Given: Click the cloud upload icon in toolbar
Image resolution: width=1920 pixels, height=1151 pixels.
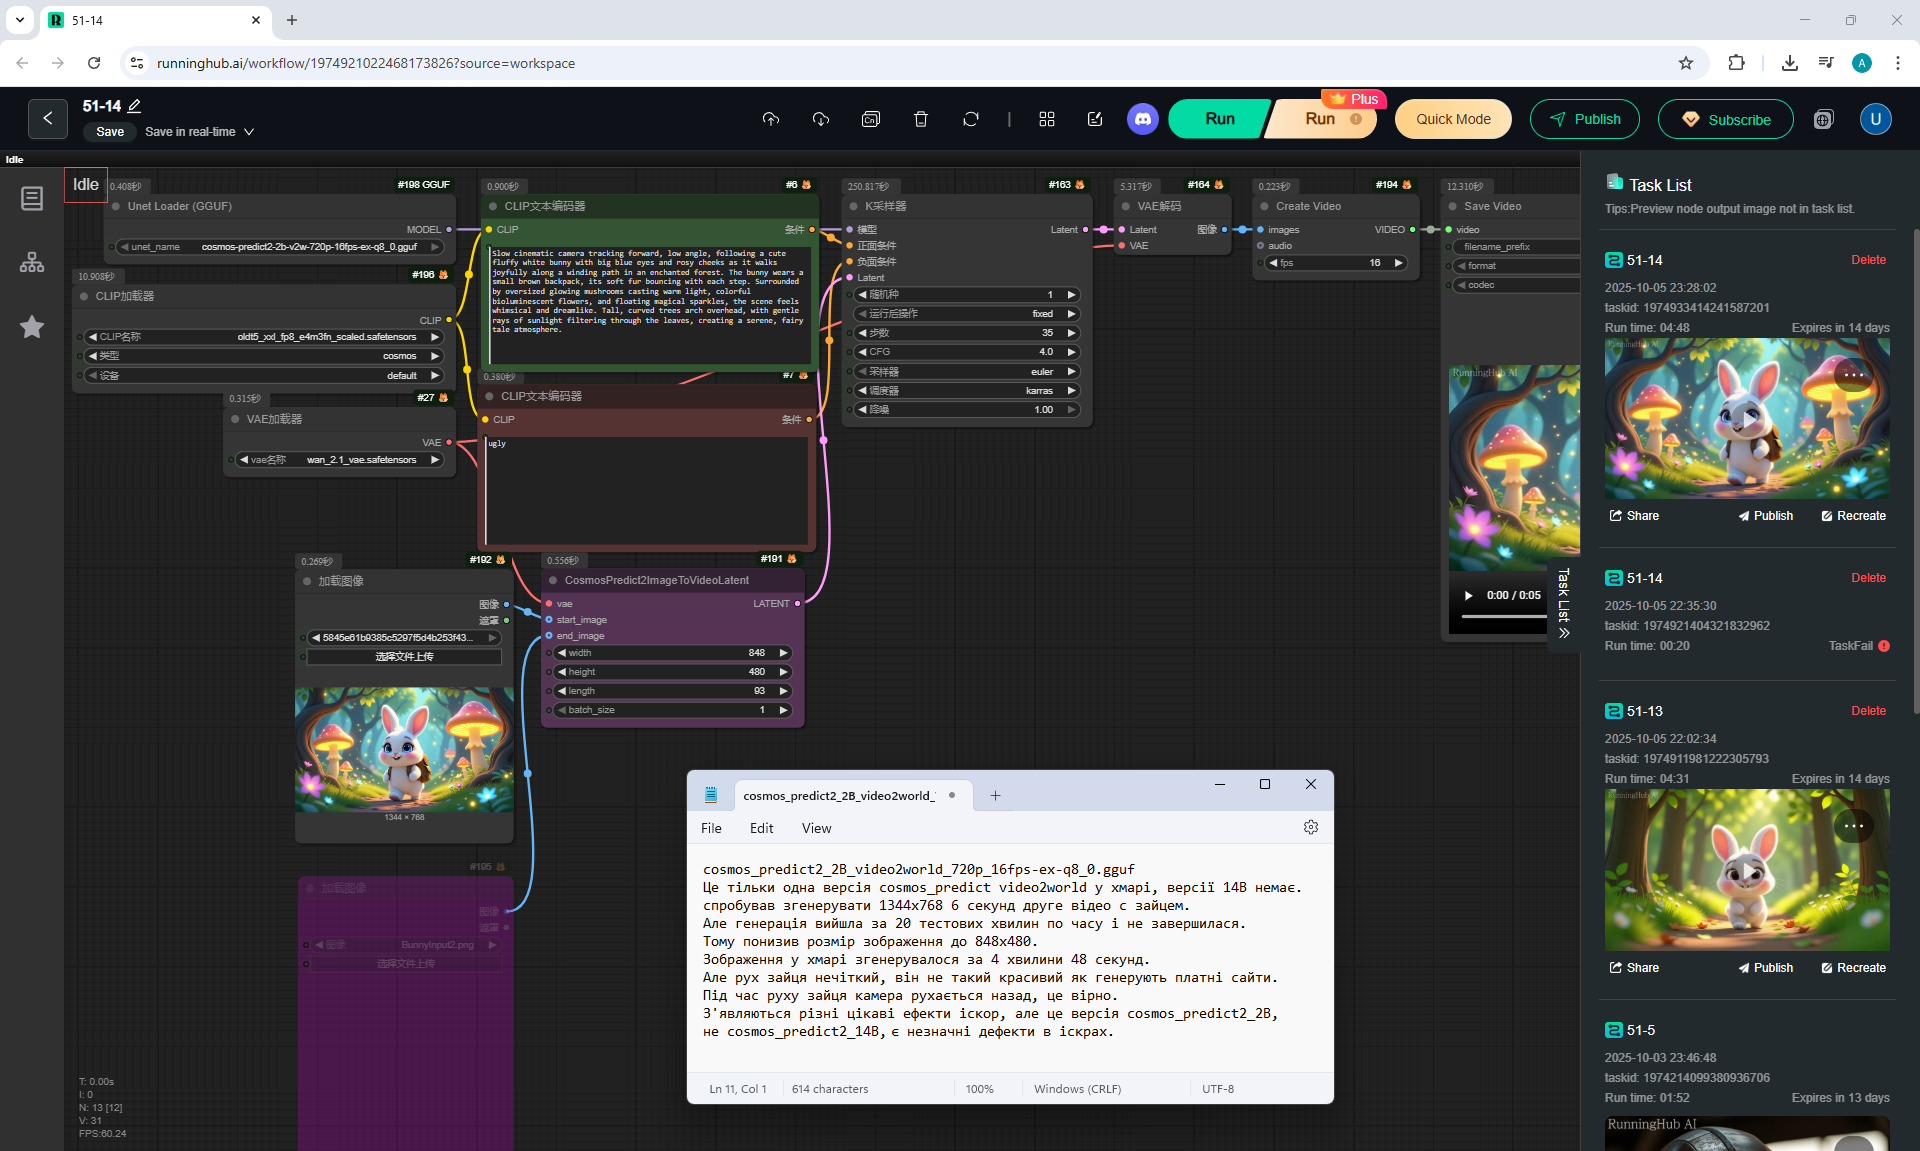Looking at the screenshot, I should click(770, 119).
